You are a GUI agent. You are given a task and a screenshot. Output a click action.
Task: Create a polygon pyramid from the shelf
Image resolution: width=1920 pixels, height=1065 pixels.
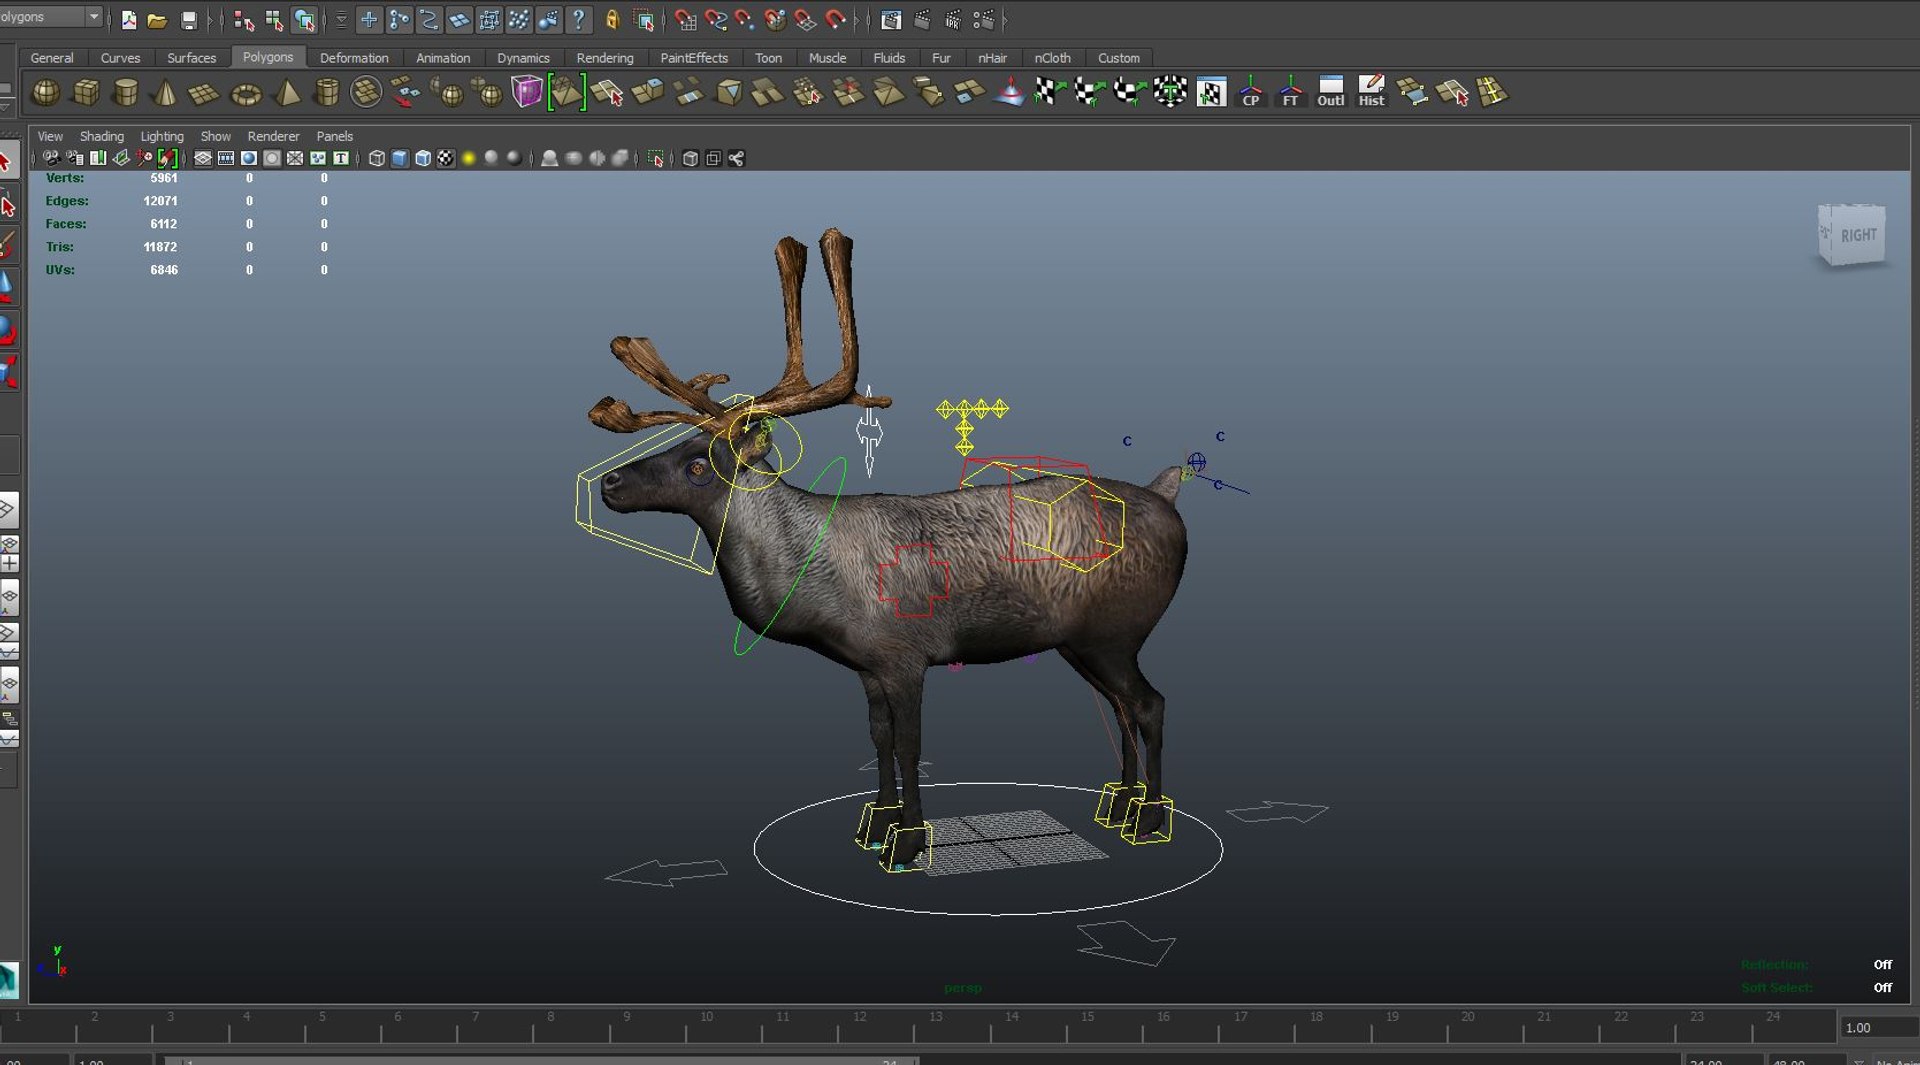click(287, 93)
